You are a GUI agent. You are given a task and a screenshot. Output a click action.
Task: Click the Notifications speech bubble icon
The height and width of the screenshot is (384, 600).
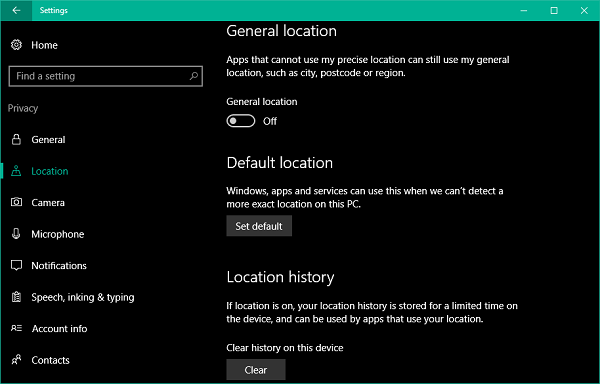point(16,265)
